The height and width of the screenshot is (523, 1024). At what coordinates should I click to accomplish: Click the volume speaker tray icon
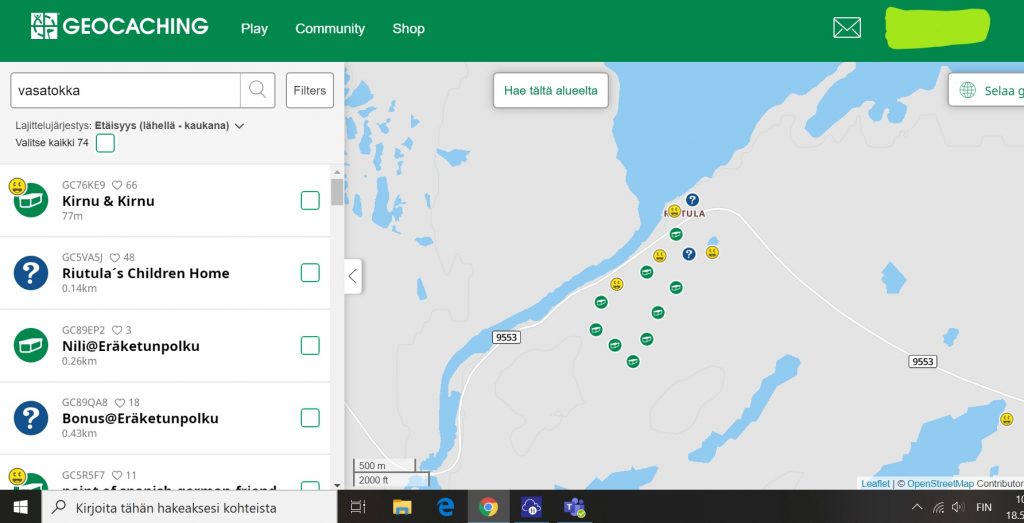click(x=958, y=507)
